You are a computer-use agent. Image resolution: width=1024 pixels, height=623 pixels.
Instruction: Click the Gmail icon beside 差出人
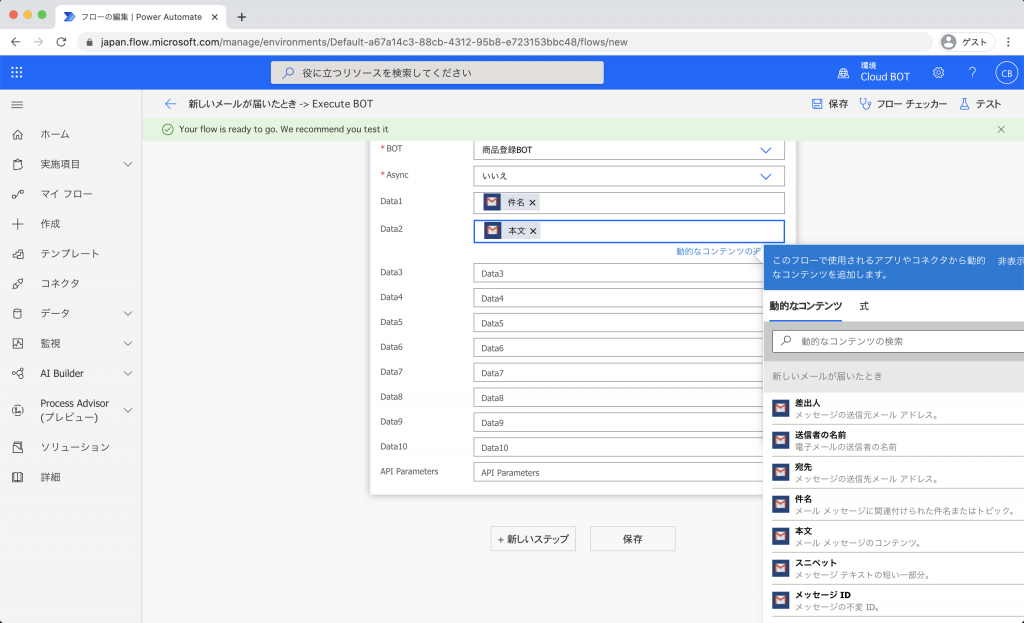click(x=780, y=408)
